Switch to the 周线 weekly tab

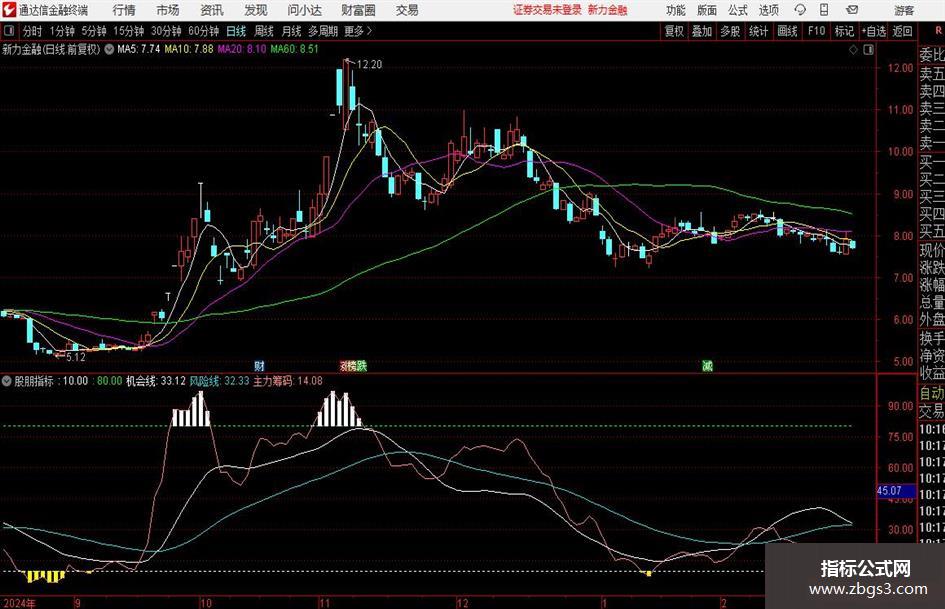coord(264,31)
